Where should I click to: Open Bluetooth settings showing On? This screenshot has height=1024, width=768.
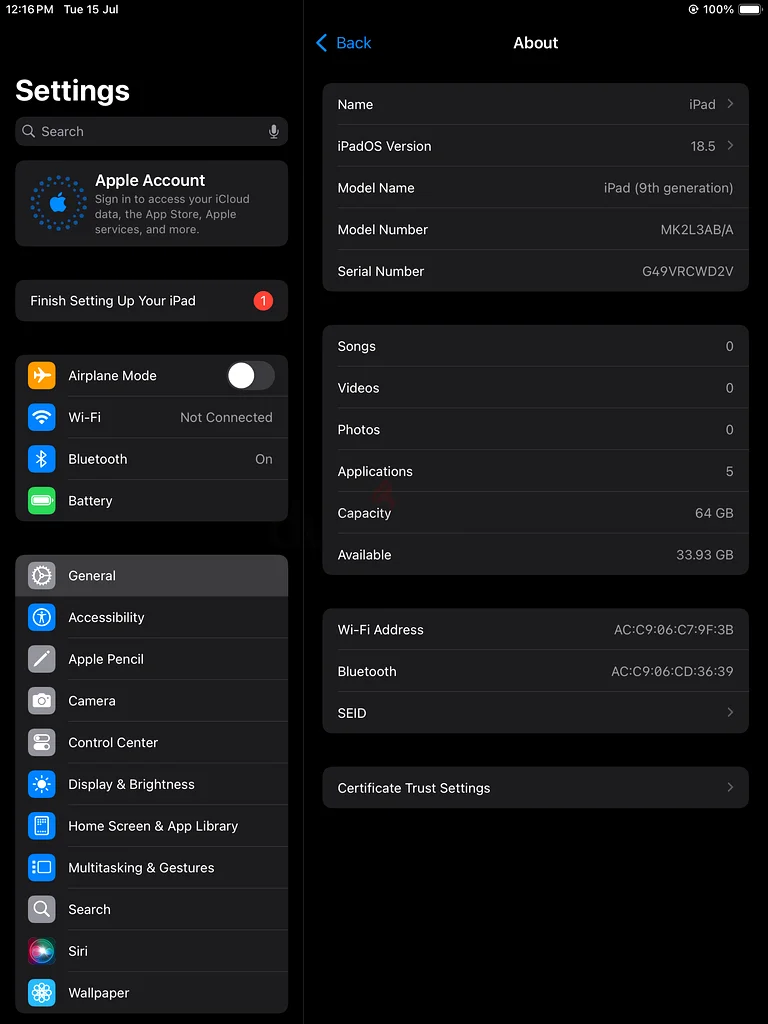click(152, 459)
